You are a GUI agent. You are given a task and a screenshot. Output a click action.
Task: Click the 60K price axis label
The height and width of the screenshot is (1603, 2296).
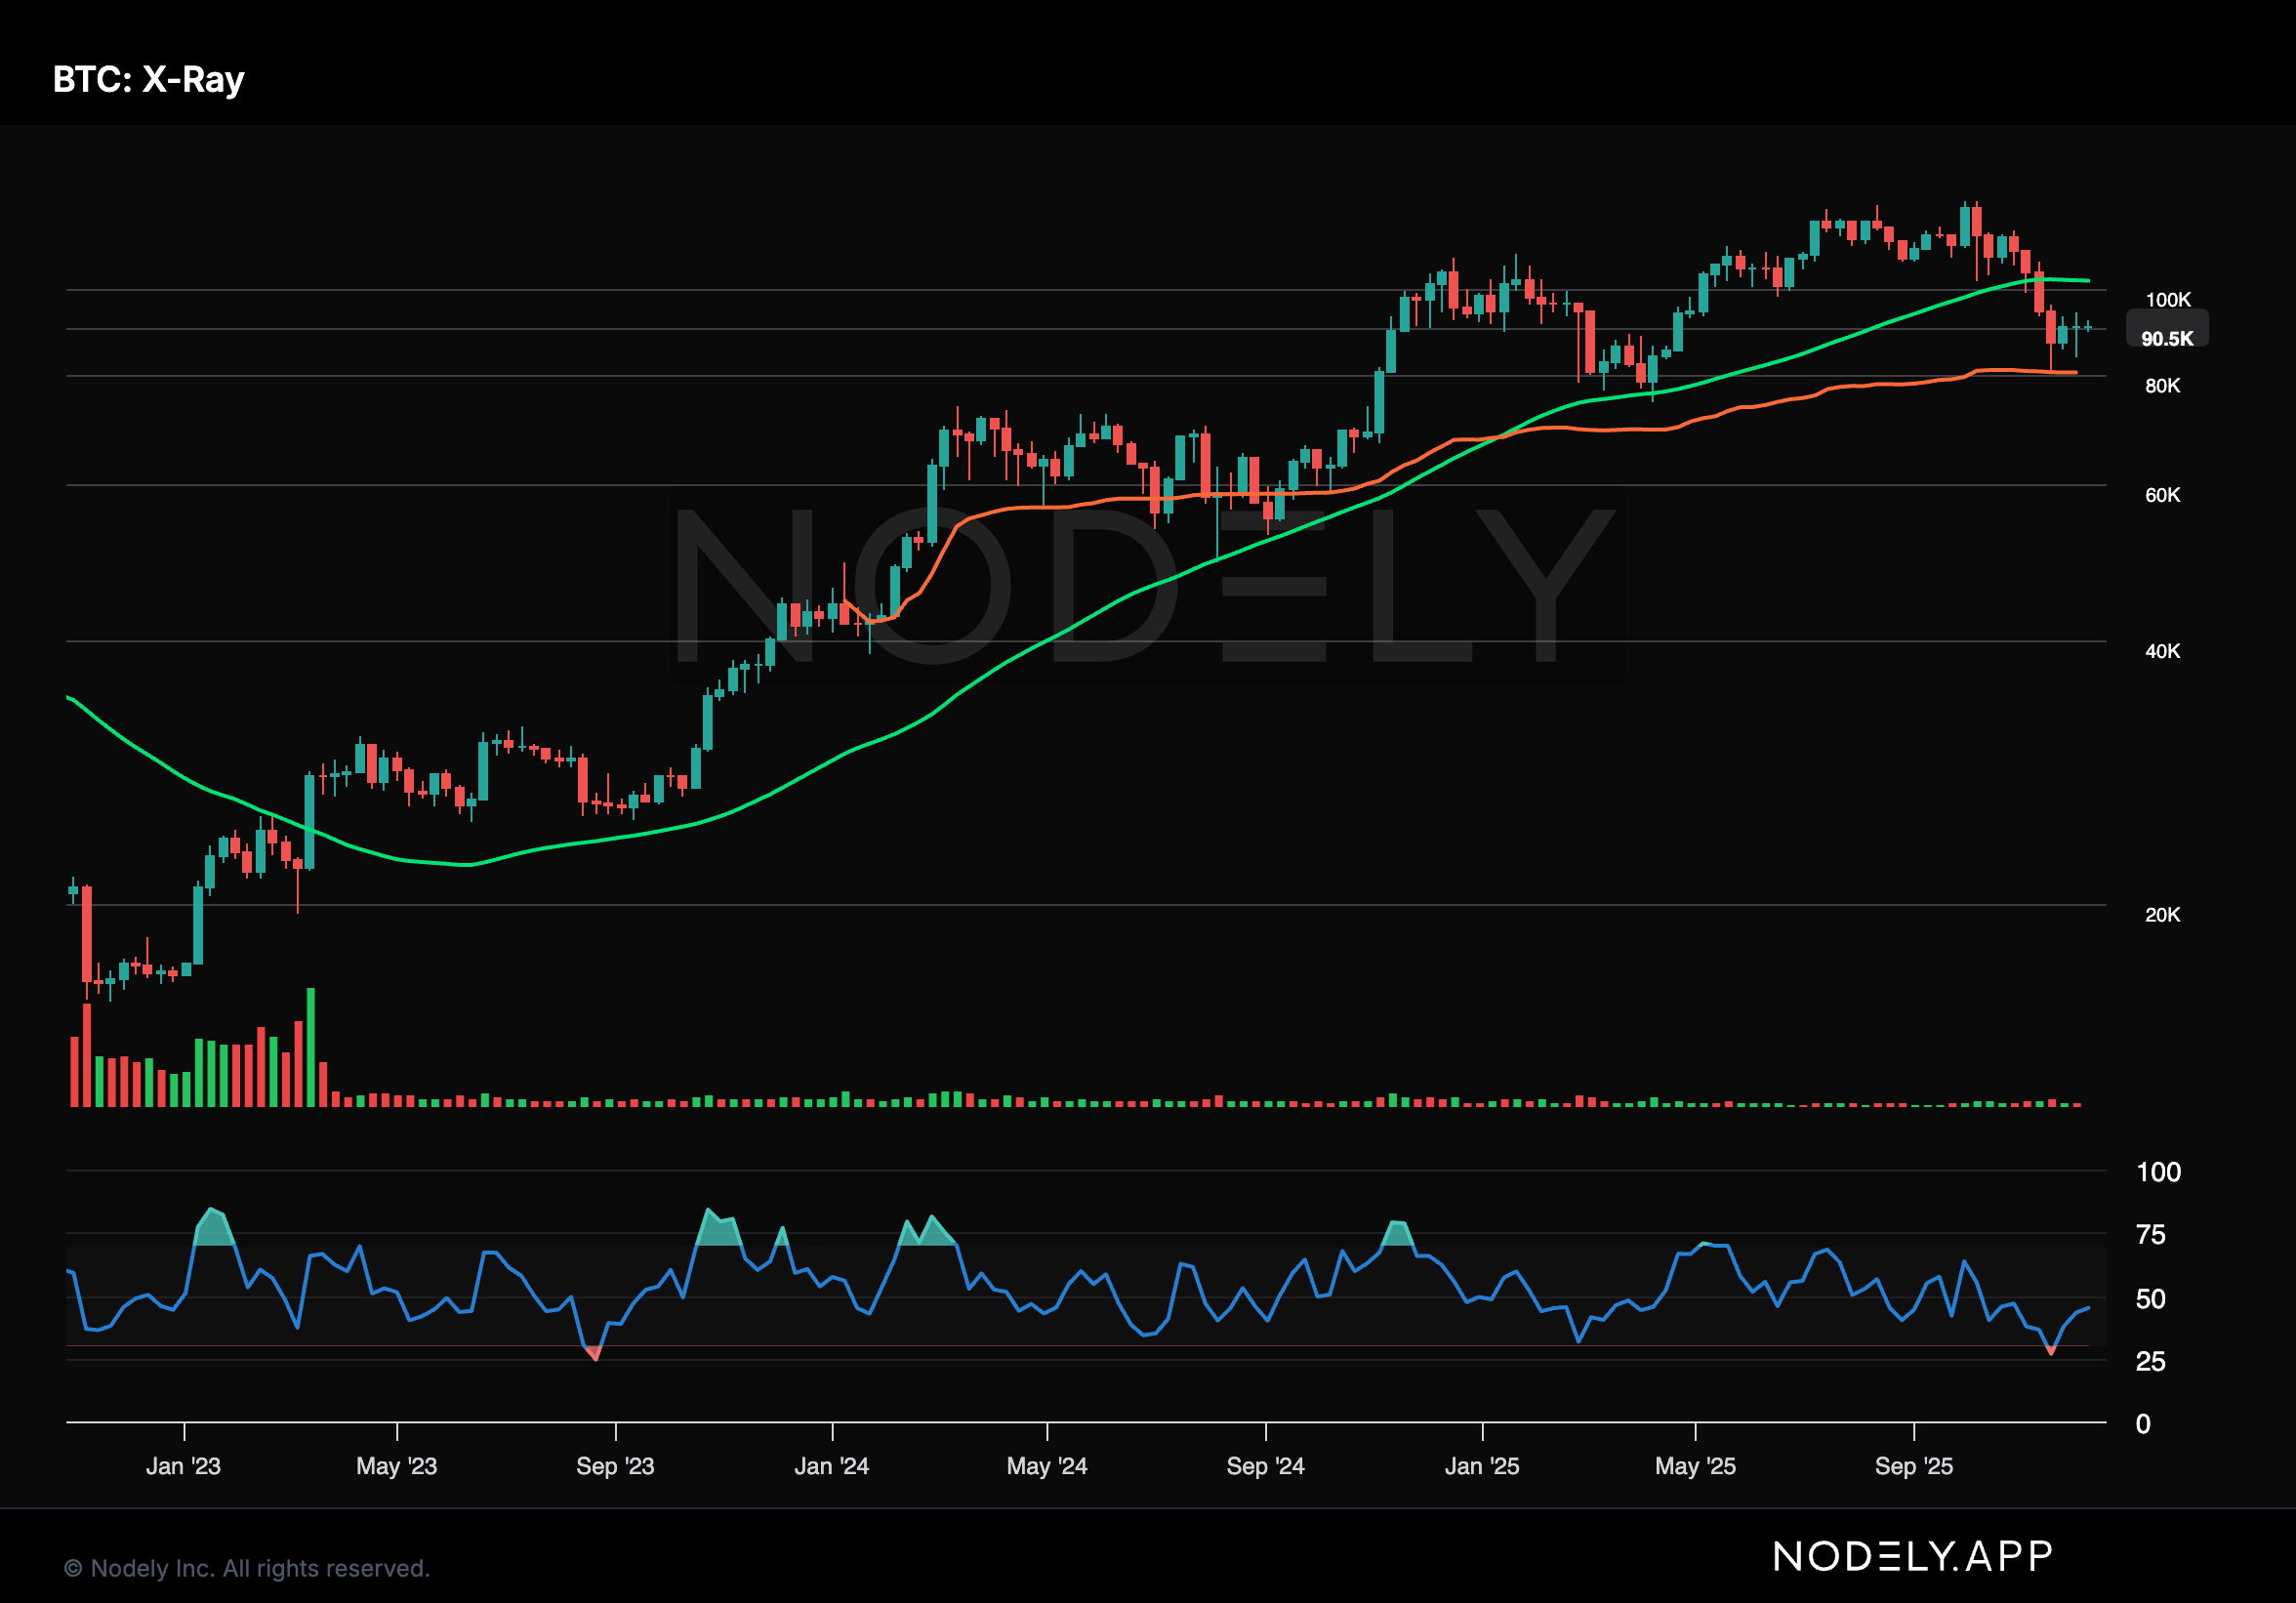(x=2162, y=495)
